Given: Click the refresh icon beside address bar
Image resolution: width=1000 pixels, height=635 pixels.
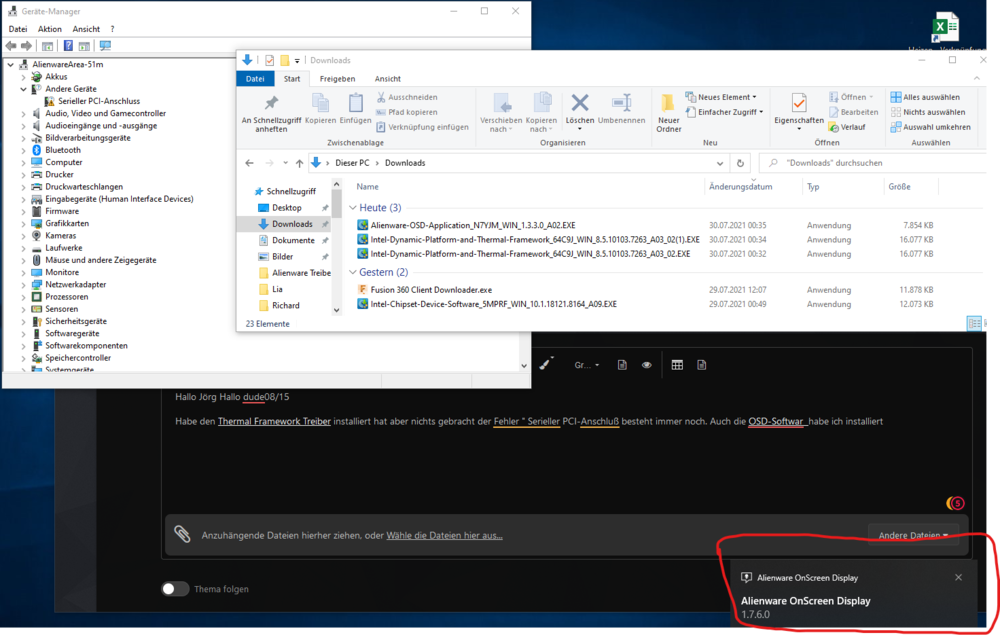Looking at the screenshot, I should click(740, 163).
